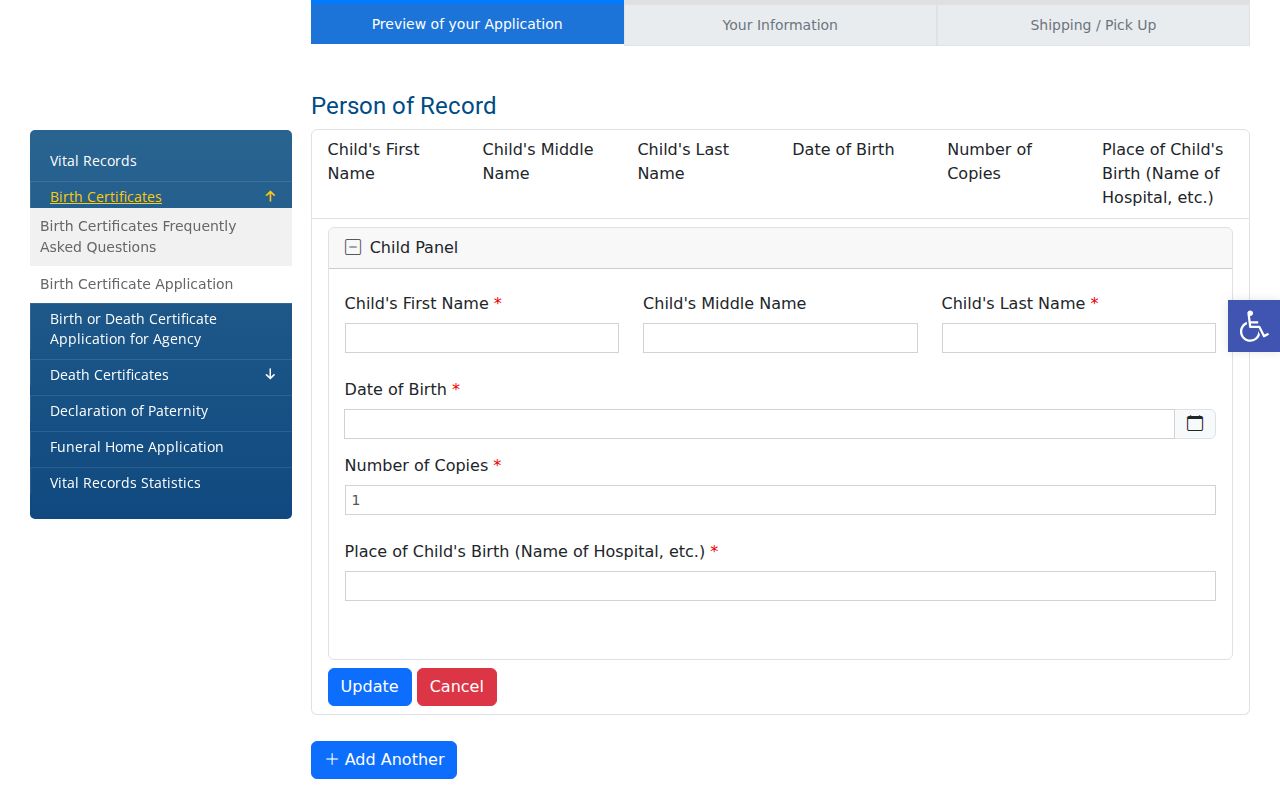Go to Shipping / Pick Up tab
This screenshot has width=1280, height=800.
click(x=1093, y=25)
